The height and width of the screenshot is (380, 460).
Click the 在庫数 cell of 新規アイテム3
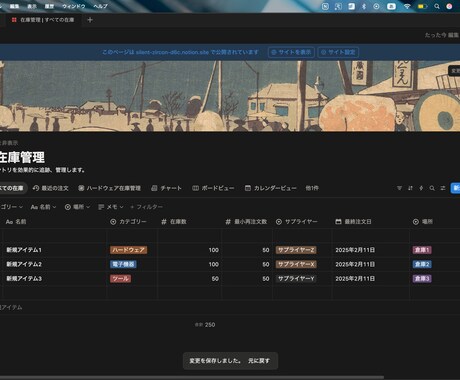[189, 279]
